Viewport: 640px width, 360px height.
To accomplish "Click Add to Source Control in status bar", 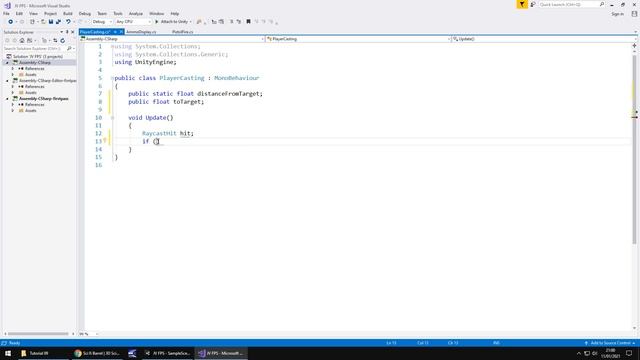I will click(x=610, y=343).
